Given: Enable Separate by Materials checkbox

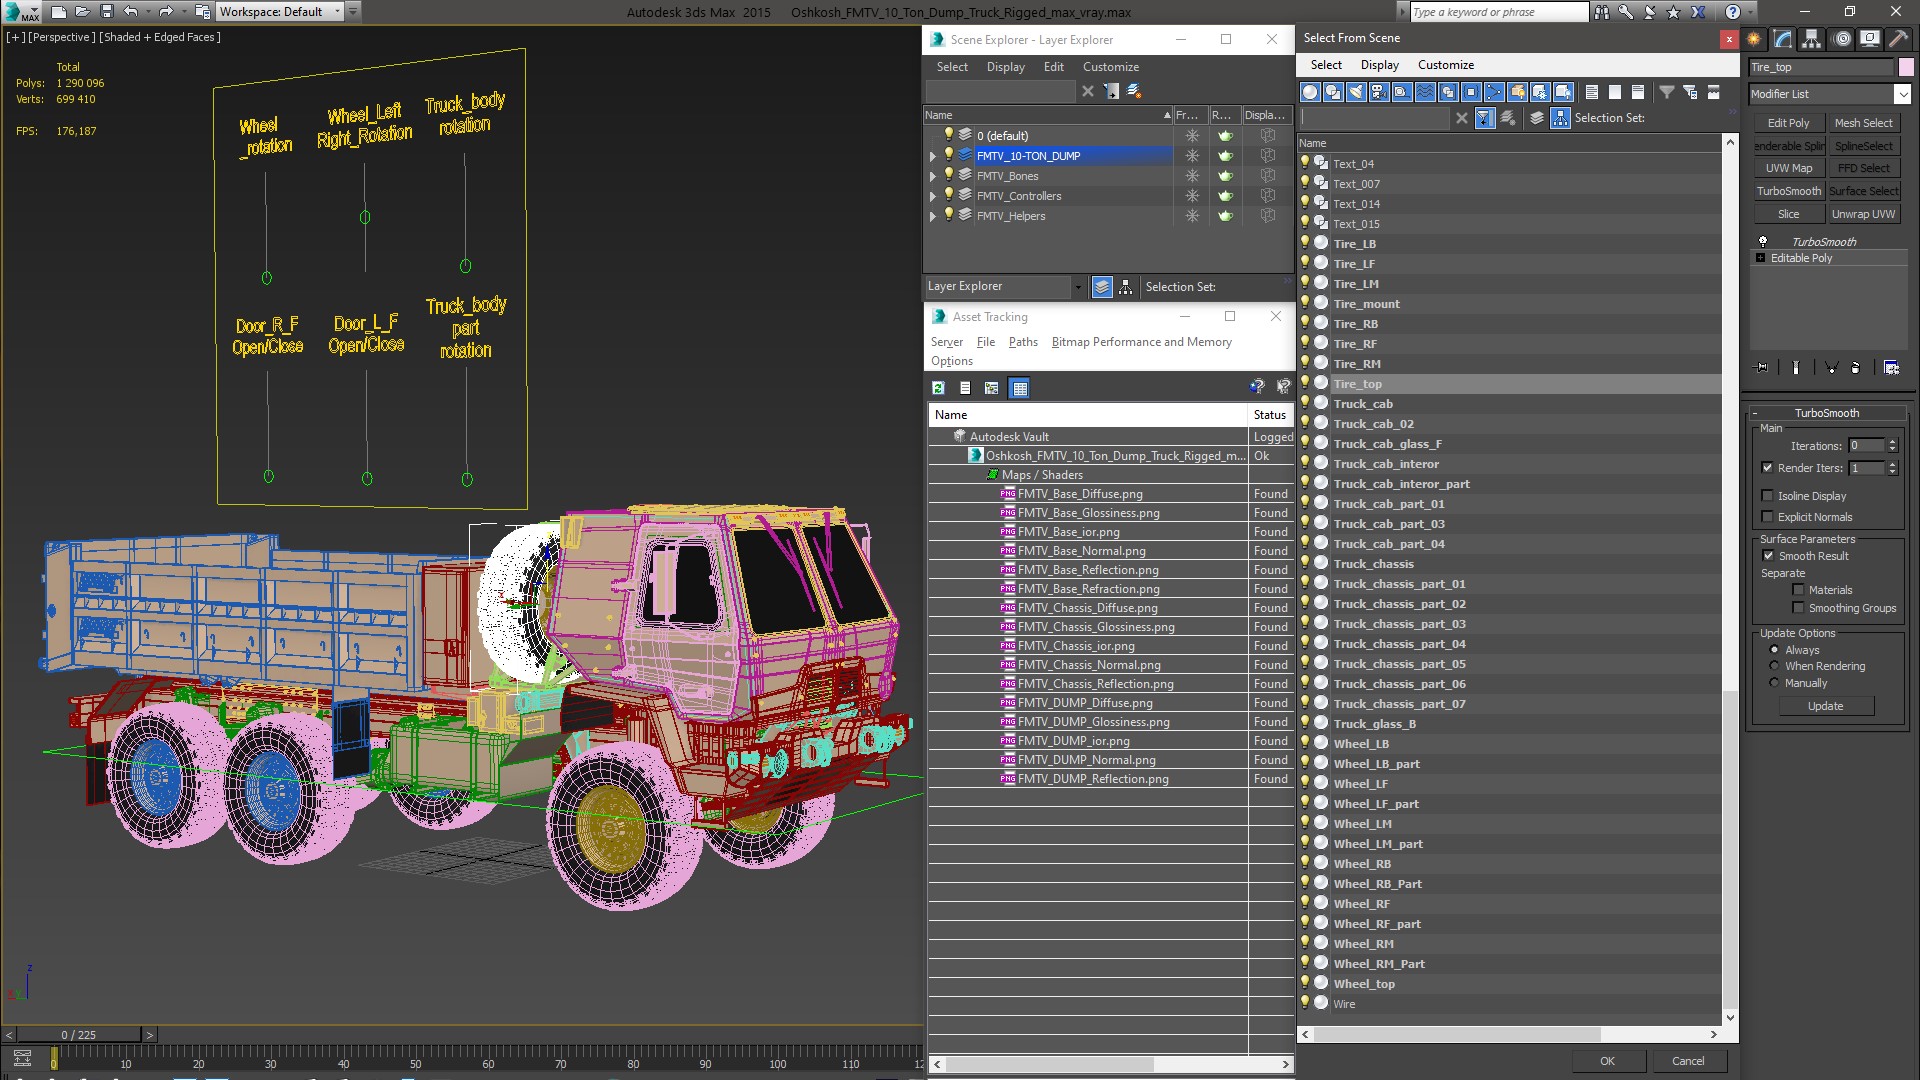Looking at the screenshot, I should tap(1798, 590).
